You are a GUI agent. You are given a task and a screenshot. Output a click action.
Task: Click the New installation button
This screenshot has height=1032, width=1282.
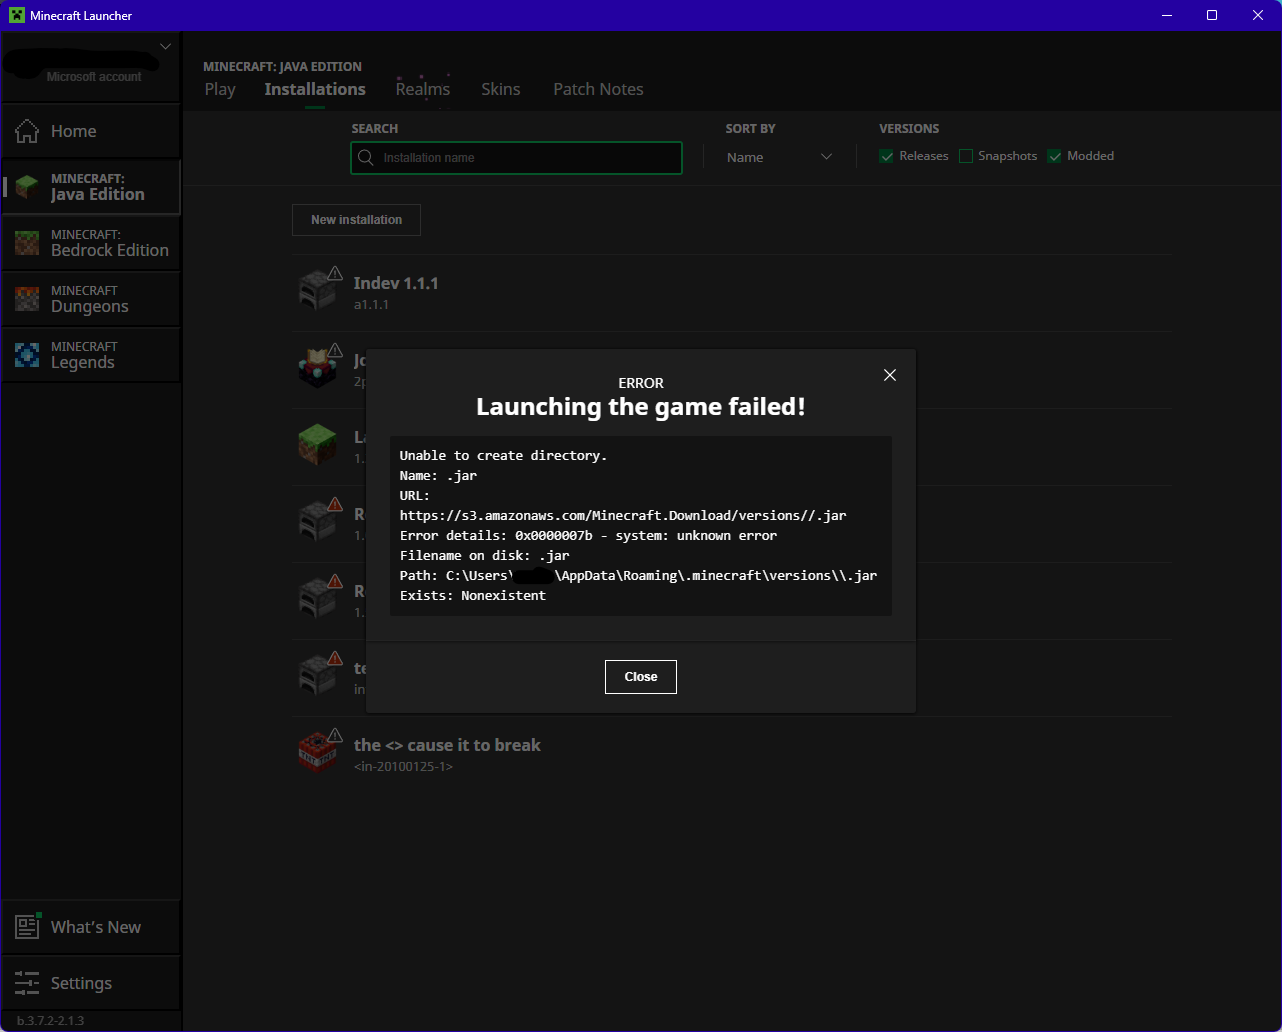point(356,220)
